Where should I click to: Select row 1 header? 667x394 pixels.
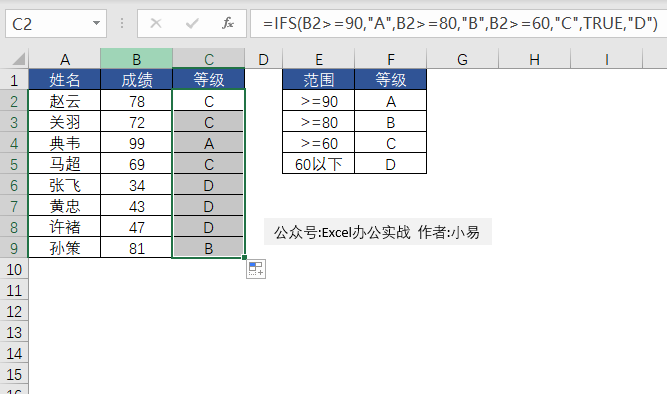tap(14, 80)
